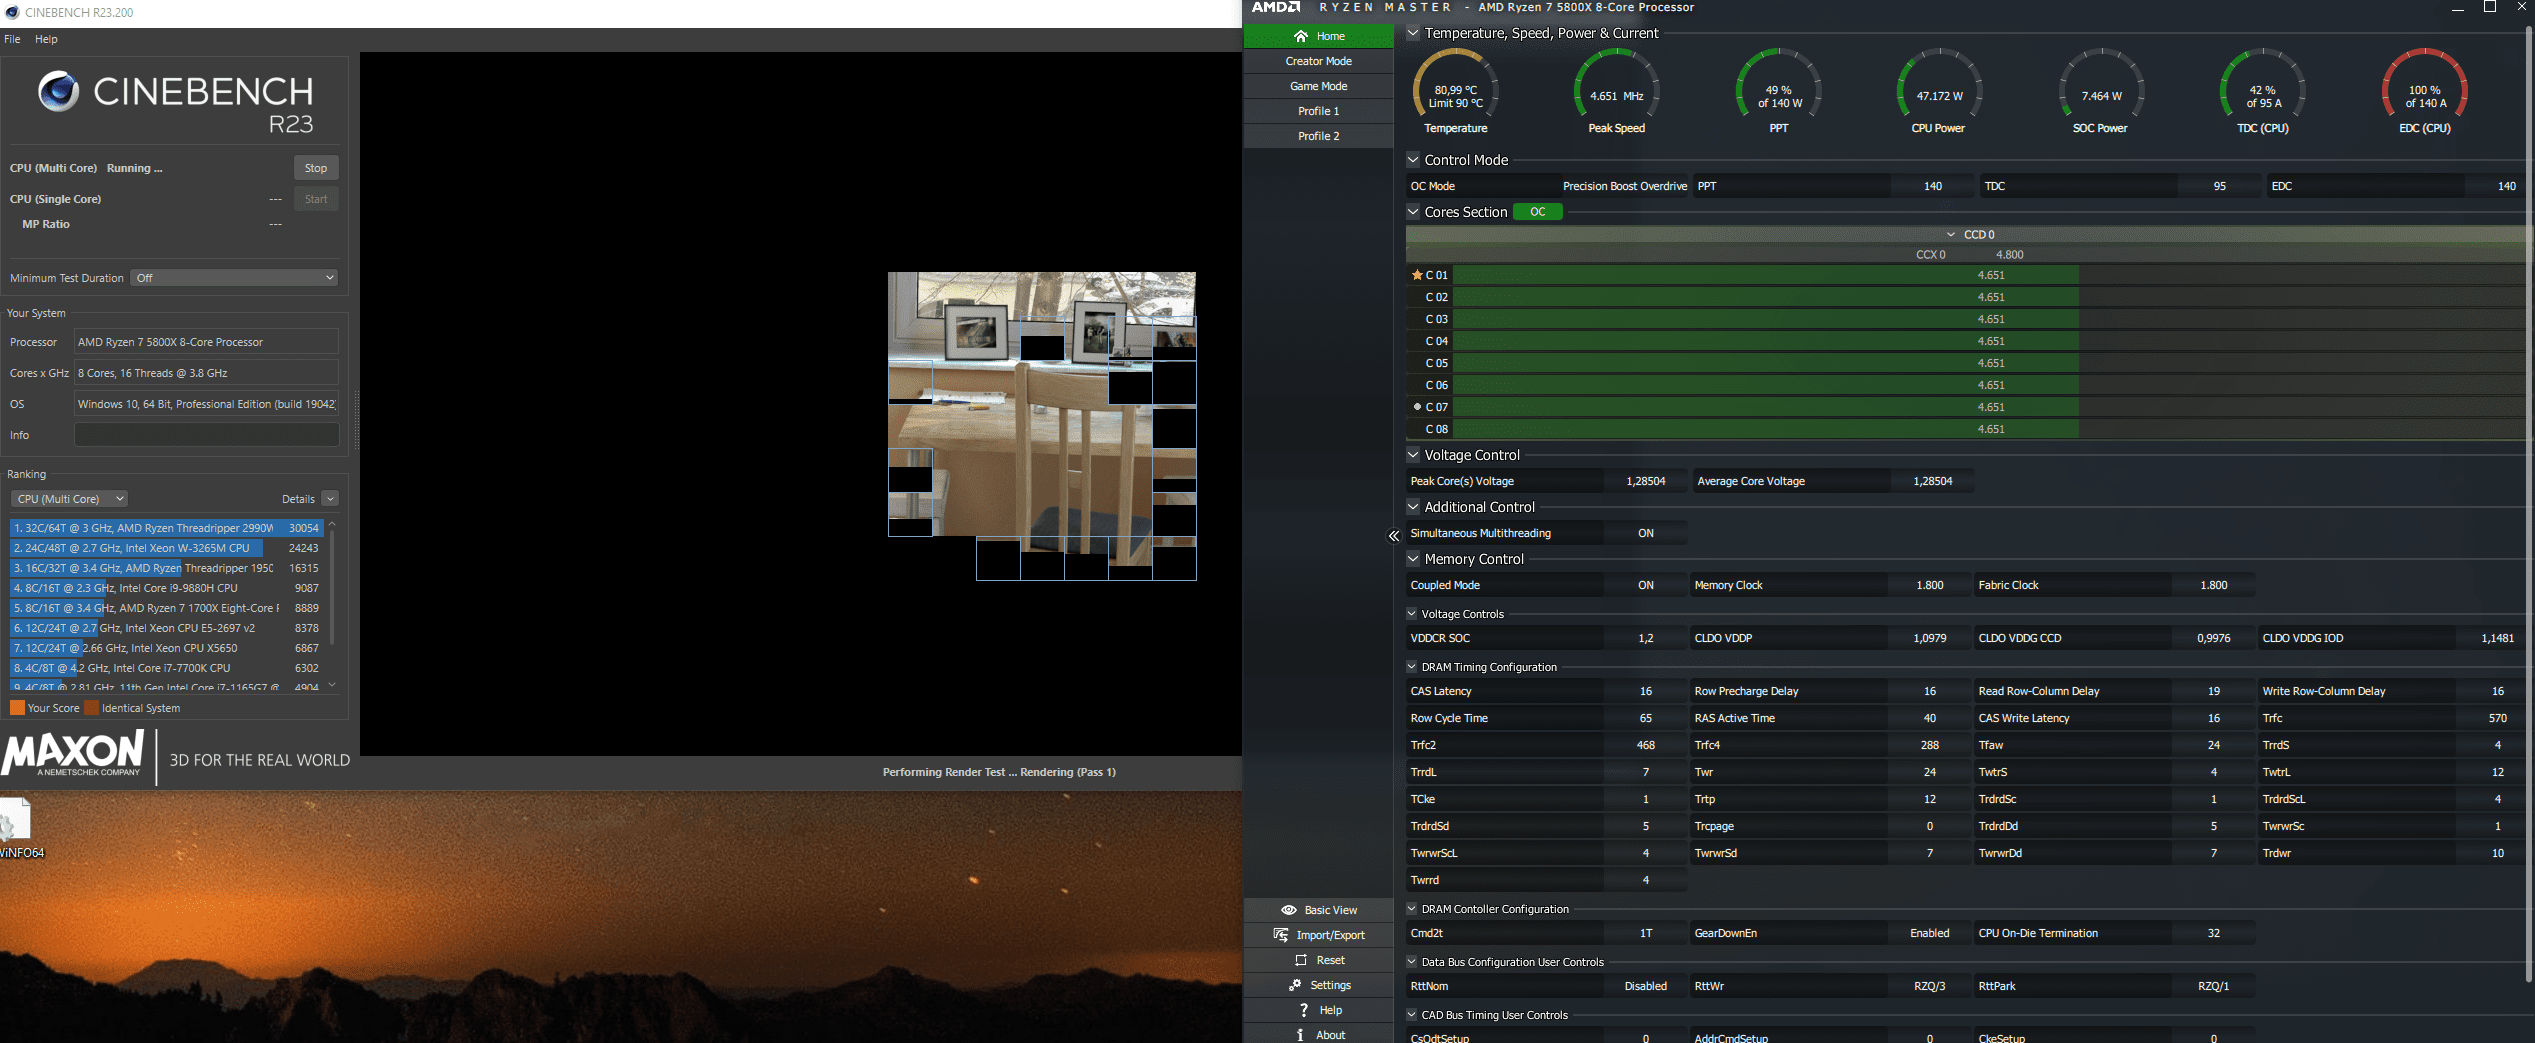Open Ryzen Master Settings gear item
The height and width of the screenshot is (1043, 2535).
tap(1319, 985)
